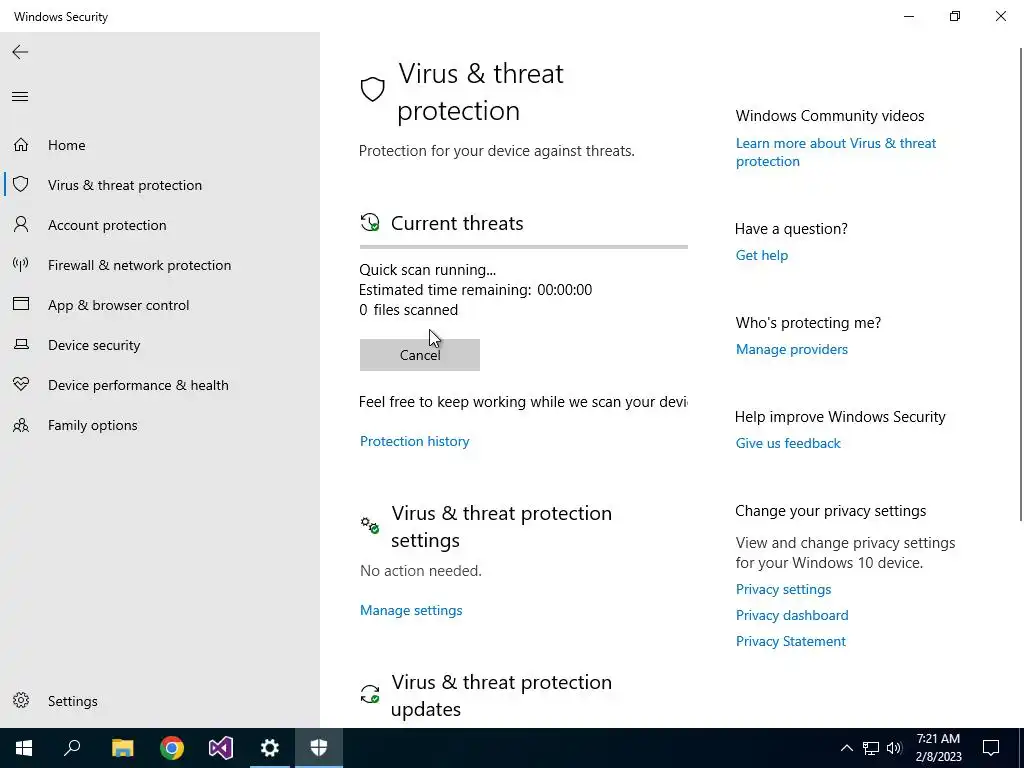Open Manage providers link
The width and height of the screenshot is (1024, 768).
792,349
